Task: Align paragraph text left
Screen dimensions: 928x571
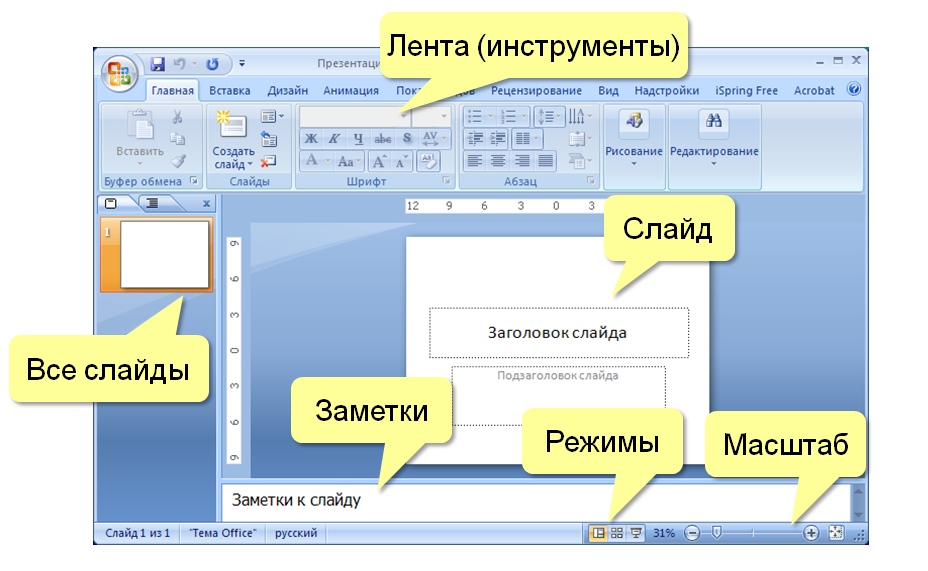Action: click(x=475, y=160)
